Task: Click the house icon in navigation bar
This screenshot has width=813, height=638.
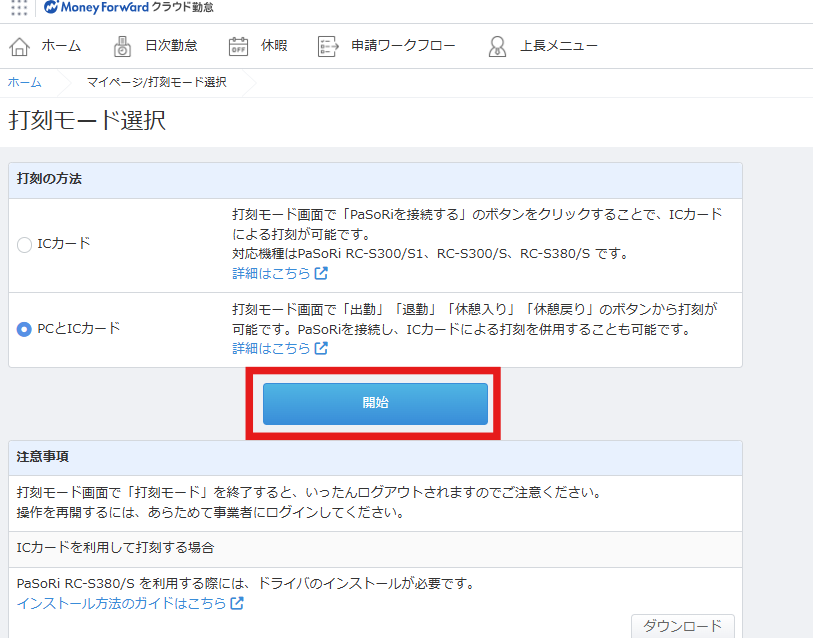Action: (19, 46)
